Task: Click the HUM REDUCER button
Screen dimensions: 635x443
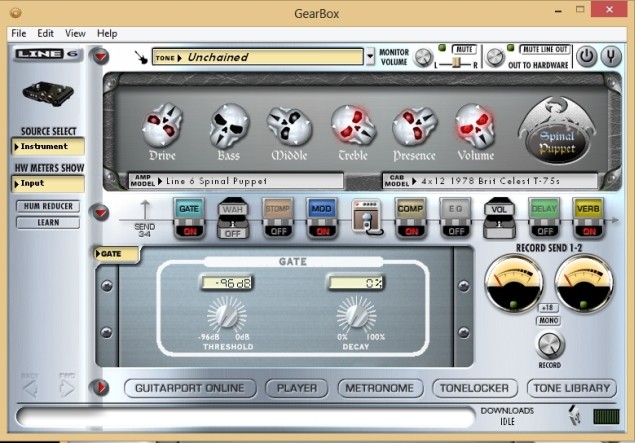Action: tap(48, 206)
